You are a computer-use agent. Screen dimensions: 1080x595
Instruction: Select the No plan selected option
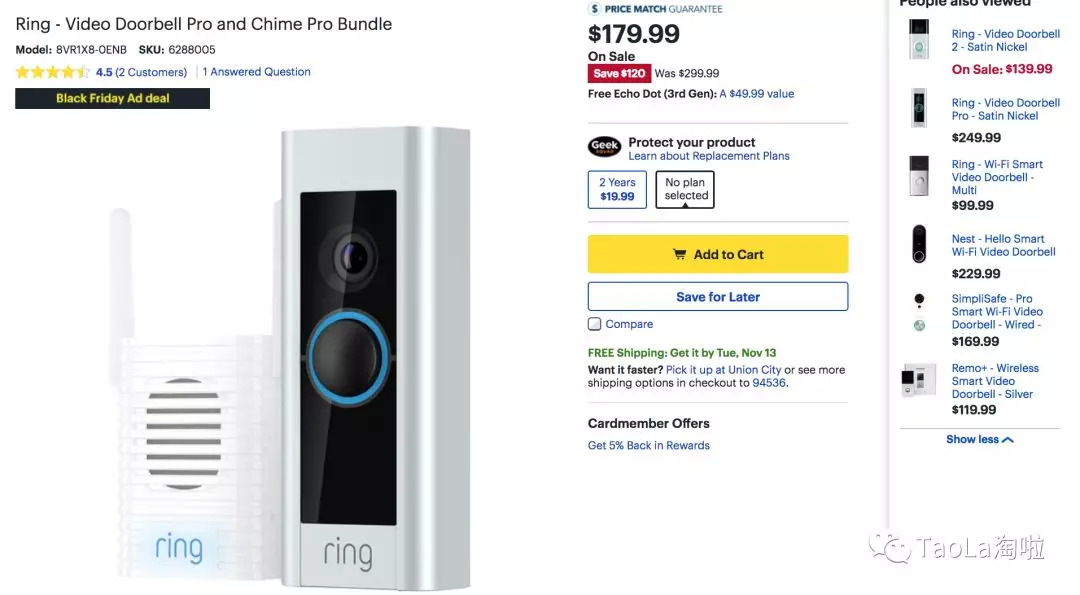coord(685,189)
